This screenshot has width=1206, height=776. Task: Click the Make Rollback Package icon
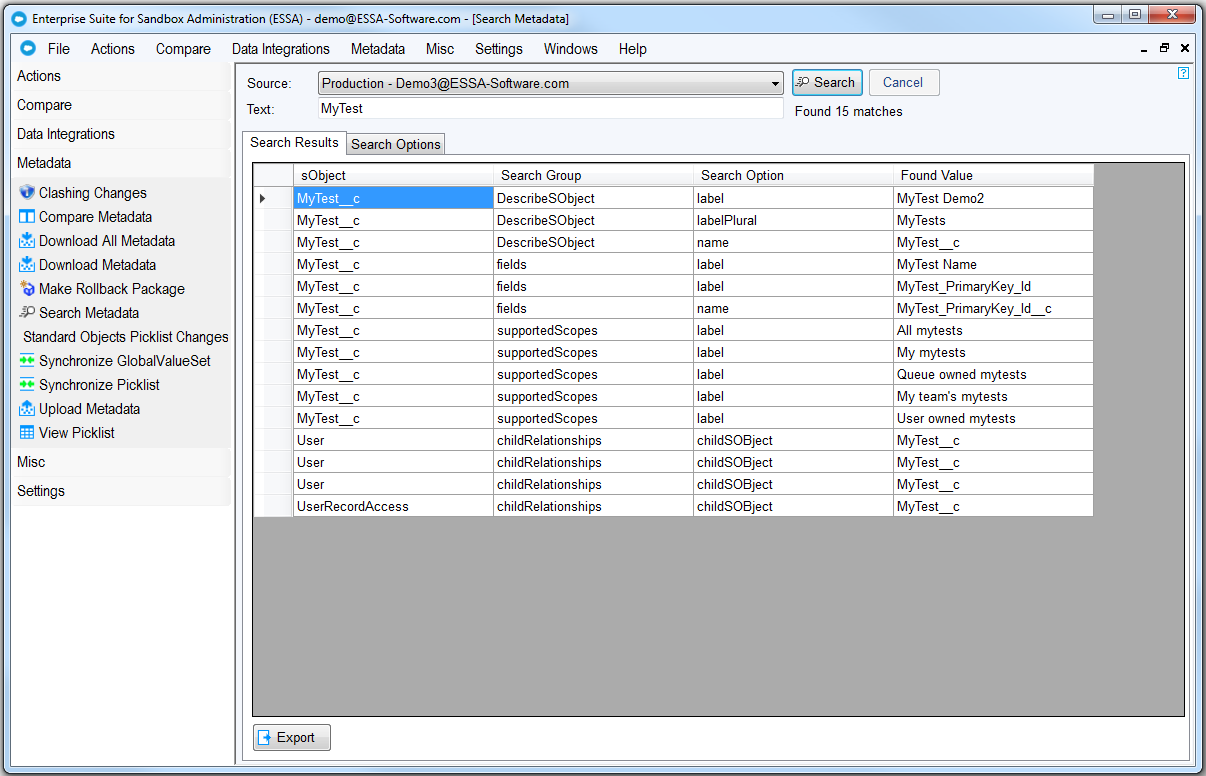pyautogui.click(x=27, y=289)
